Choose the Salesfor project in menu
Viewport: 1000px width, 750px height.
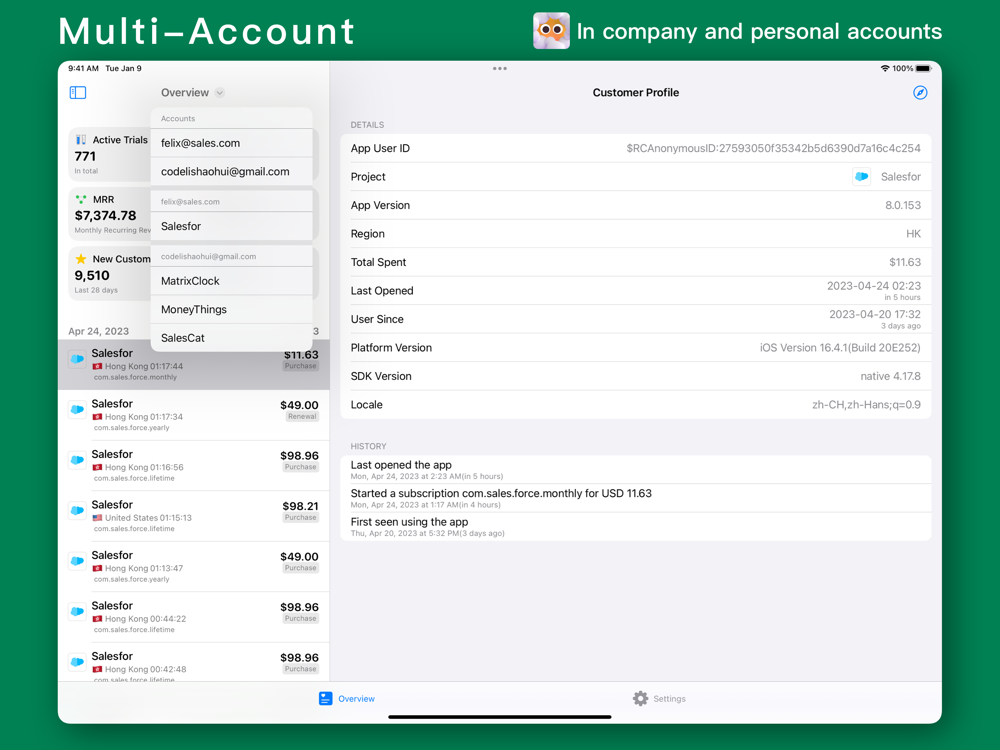coord(232,226)
